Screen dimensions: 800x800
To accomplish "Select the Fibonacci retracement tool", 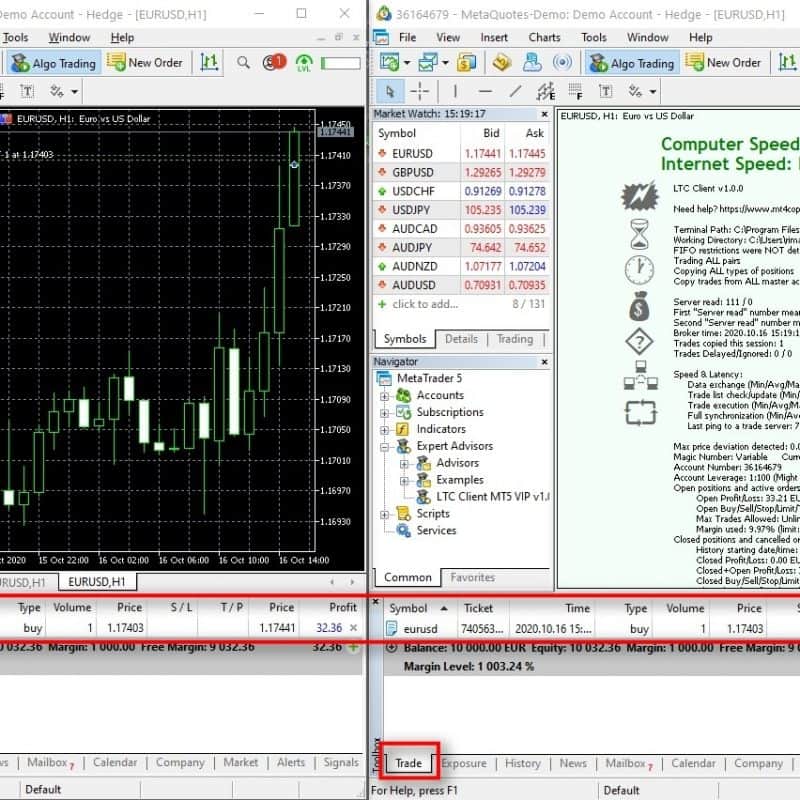I will click(576, 92).
